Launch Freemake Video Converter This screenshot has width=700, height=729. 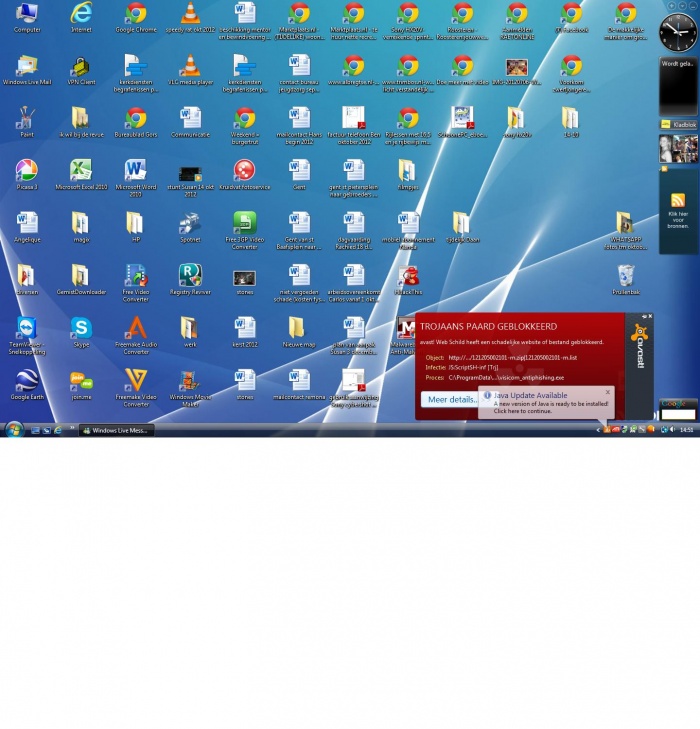coord(136,388)
